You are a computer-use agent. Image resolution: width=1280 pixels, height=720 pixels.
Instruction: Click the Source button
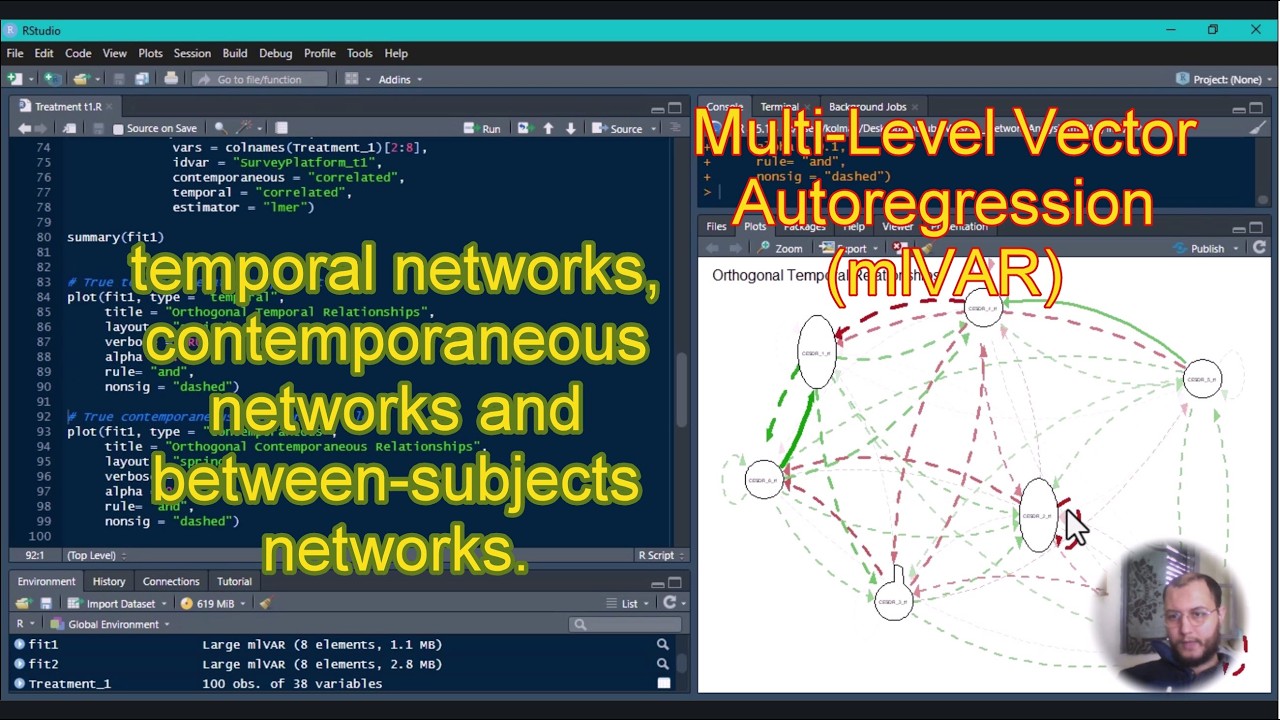click(617, 128)
